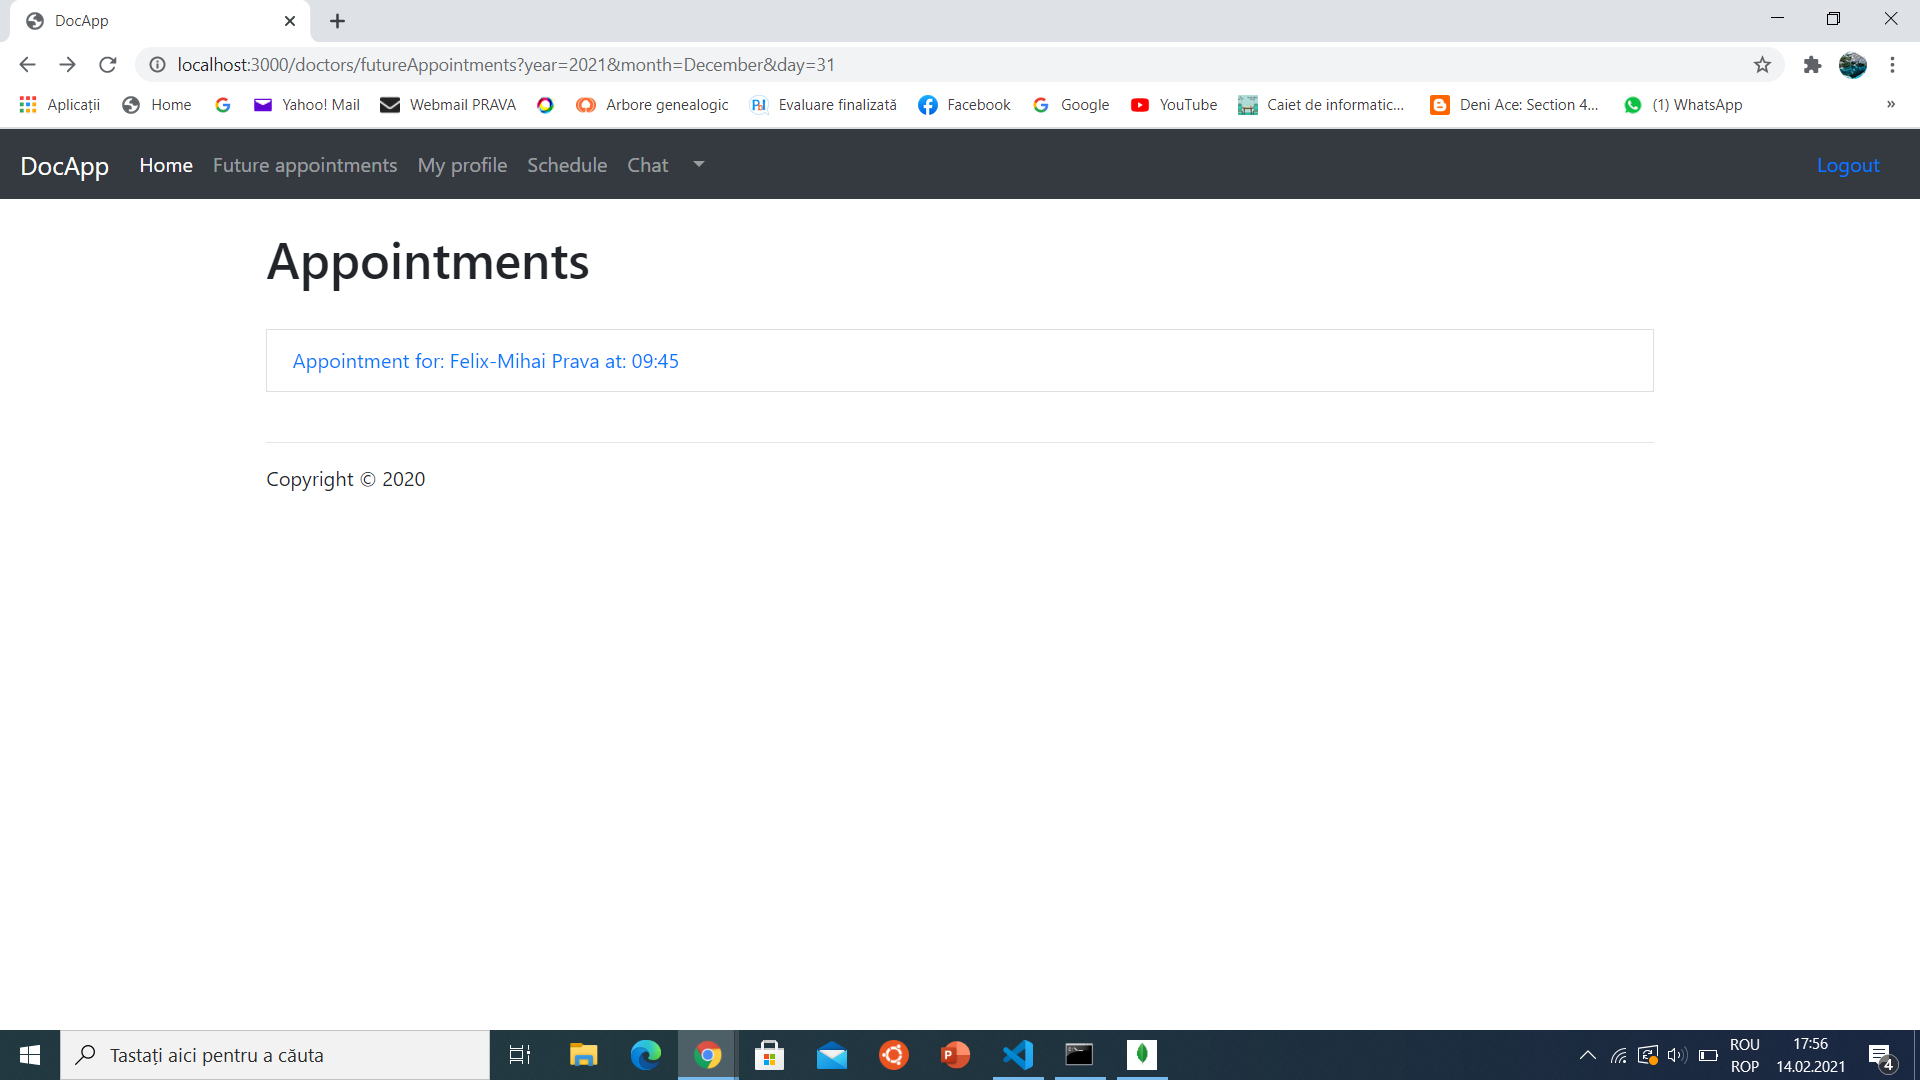
Task: Open the Felix-Mihai Prava appointment link
Action: tap(485, 361)
